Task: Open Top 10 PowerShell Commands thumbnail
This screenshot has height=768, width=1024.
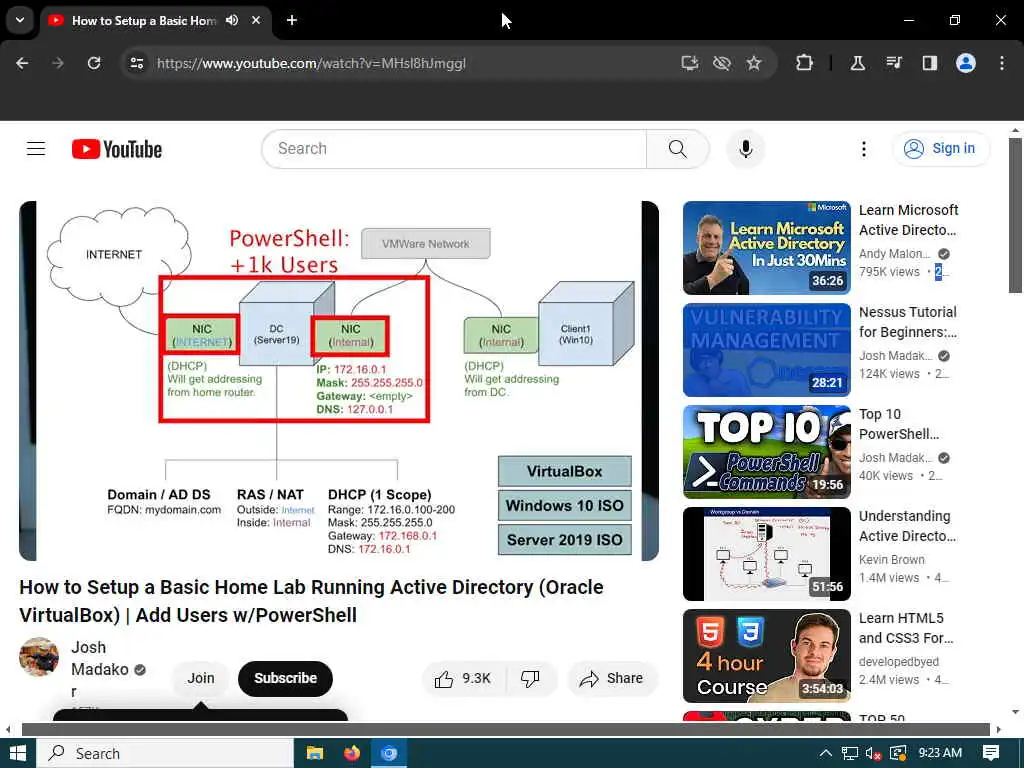Action: point(767,452)
